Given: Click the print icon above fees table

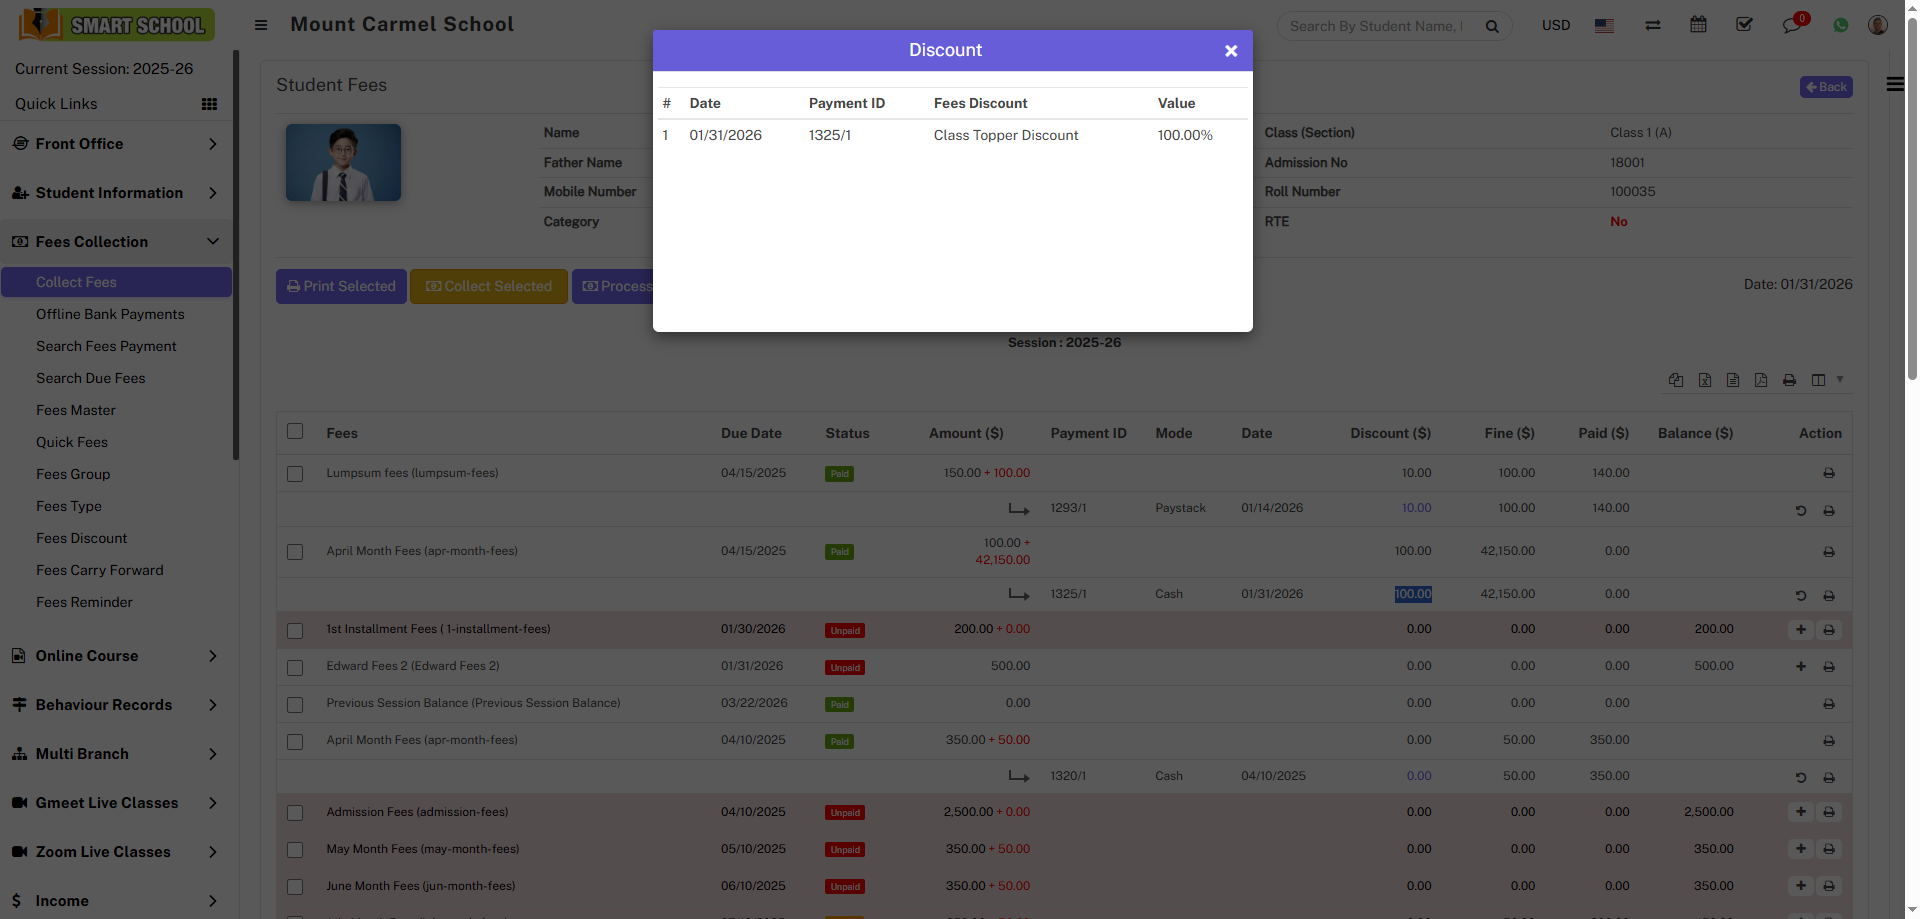Looking at the screenshot, I should [x=1789, y=380].
